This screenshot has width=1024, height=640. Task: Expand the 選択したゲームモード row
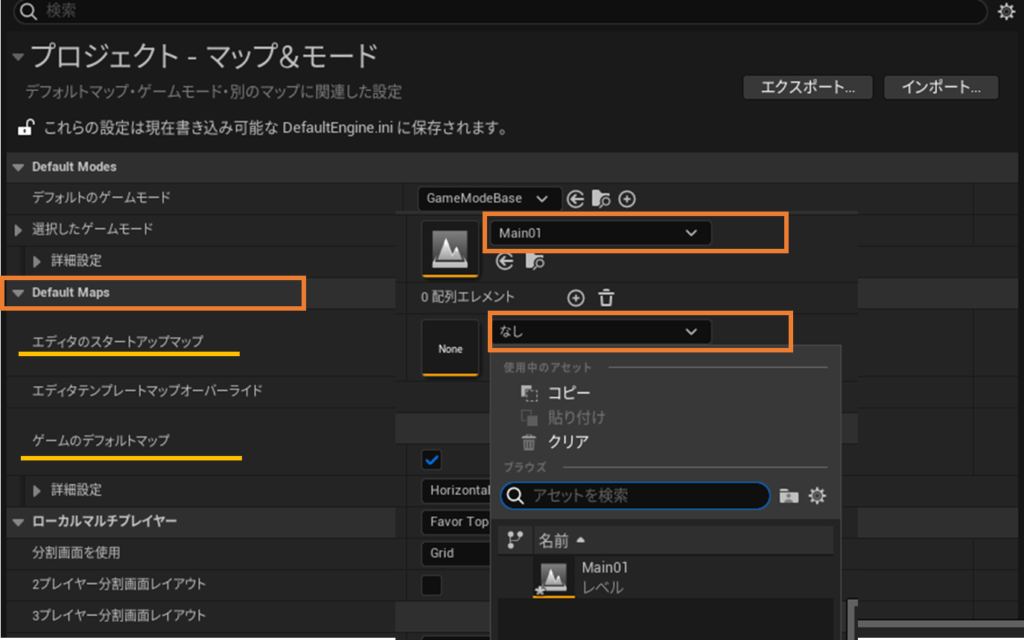pyautogui.click(x=19, y=230)
